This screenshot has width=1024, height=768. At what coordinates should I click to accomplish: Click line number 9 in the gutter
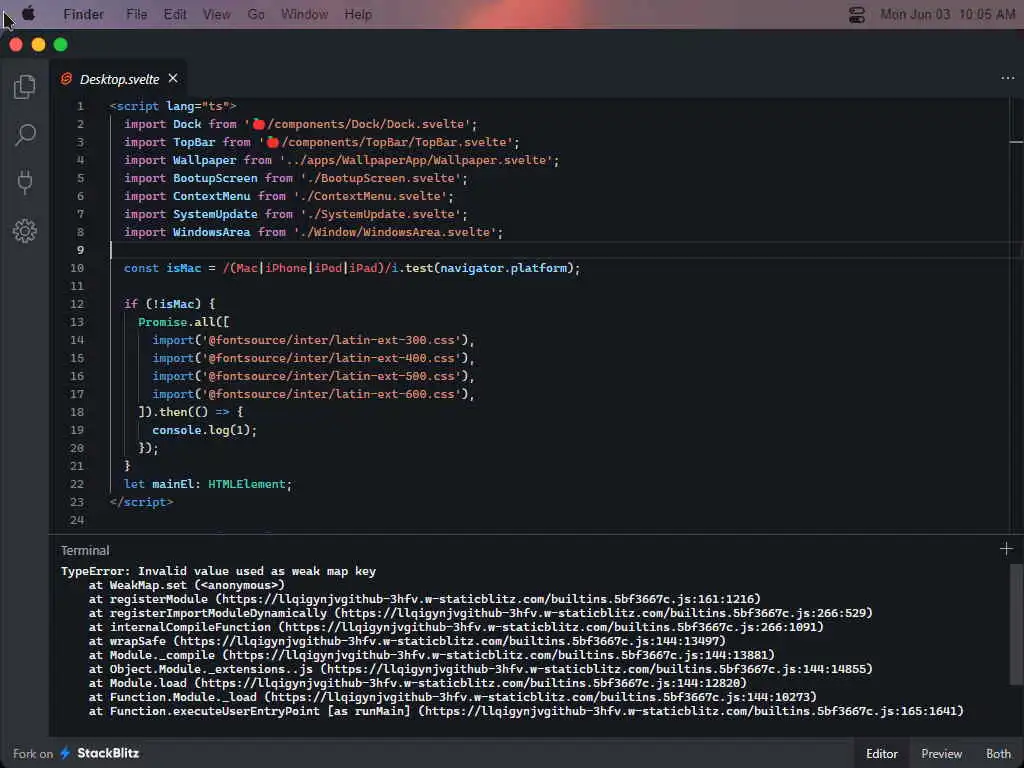click(80, 250)
